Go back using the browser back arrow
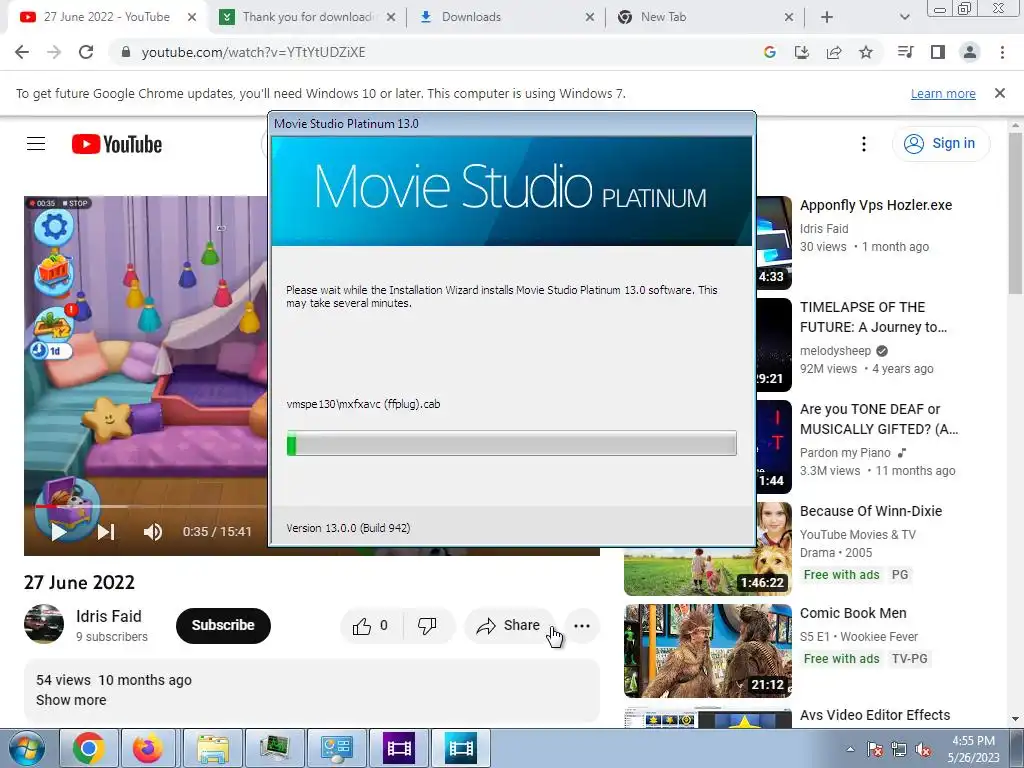The width and height of the screenshot is (1024, 768). (x=22, y=52)
